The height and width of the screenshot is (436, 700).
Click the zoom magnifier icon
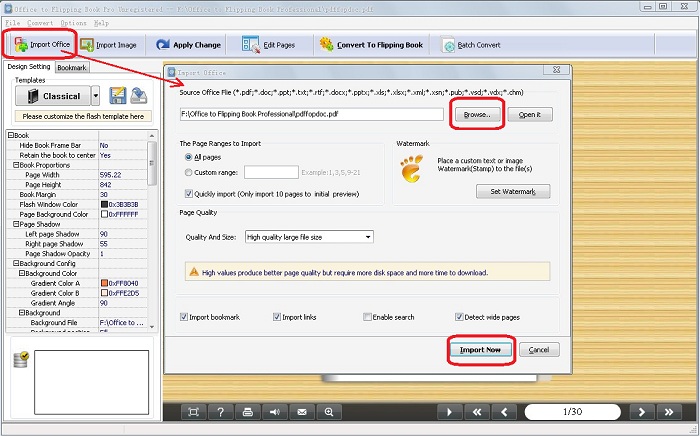pos(329,412)
